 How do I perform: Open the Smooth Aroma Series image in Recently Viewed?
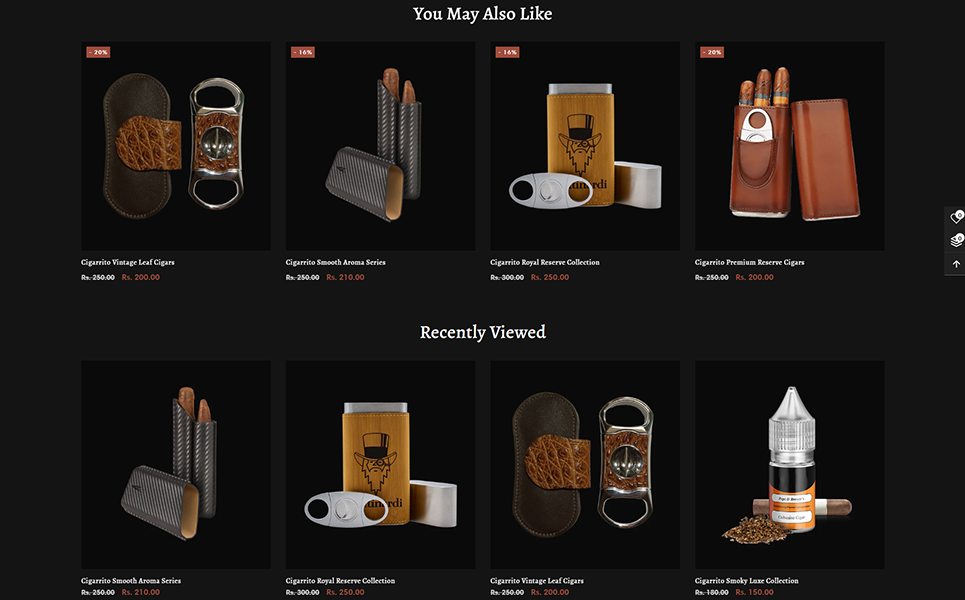[x=176, y=465]
